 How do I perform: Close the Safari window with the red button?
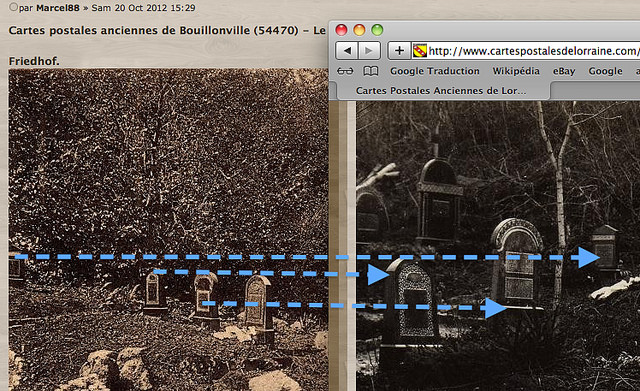(x=341, y=30)
